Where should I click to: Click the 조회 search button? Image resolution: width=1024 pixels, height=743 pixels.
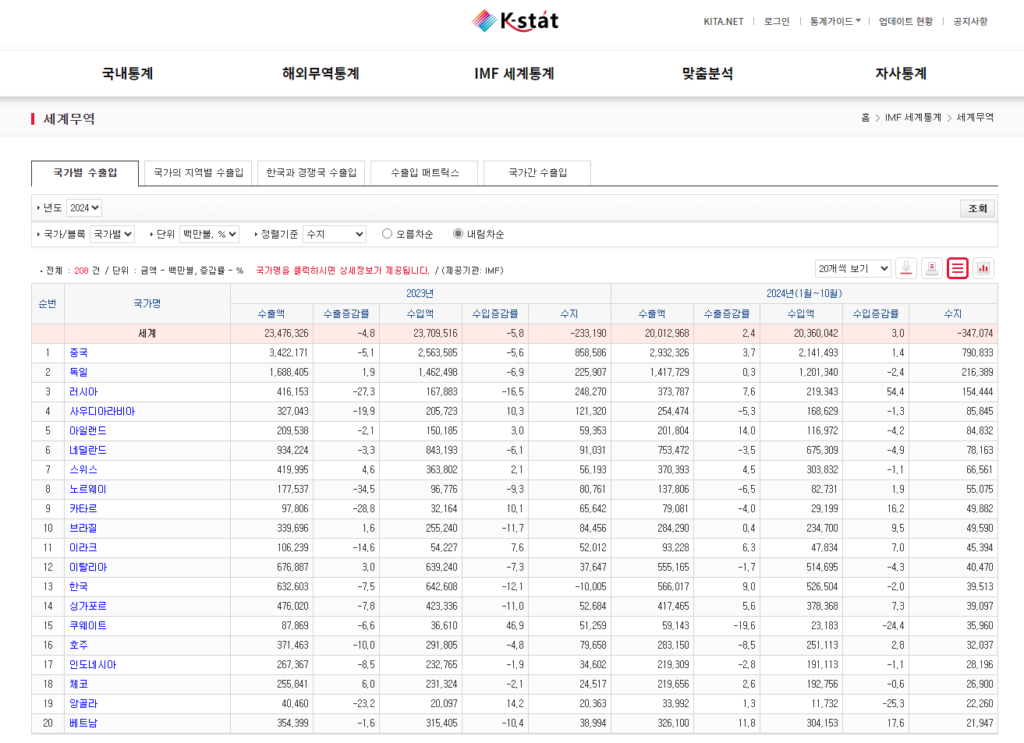click(x=978, y=208)
